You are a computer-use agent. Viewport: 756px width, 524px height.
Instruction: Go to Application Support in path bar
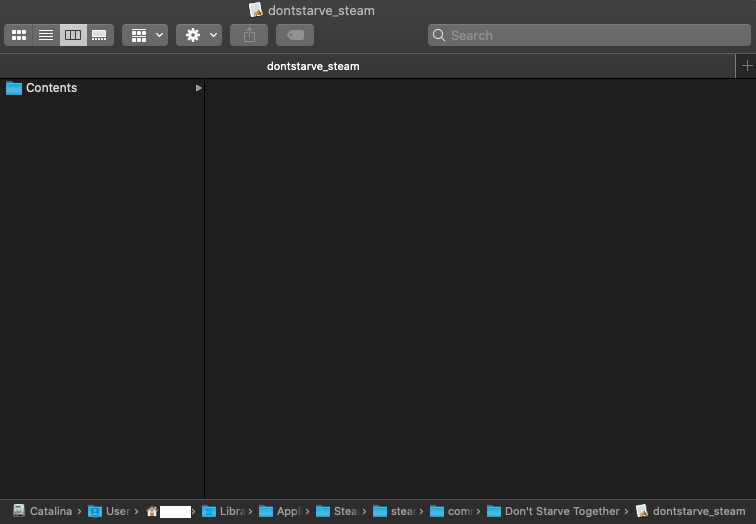pos(281,511)
